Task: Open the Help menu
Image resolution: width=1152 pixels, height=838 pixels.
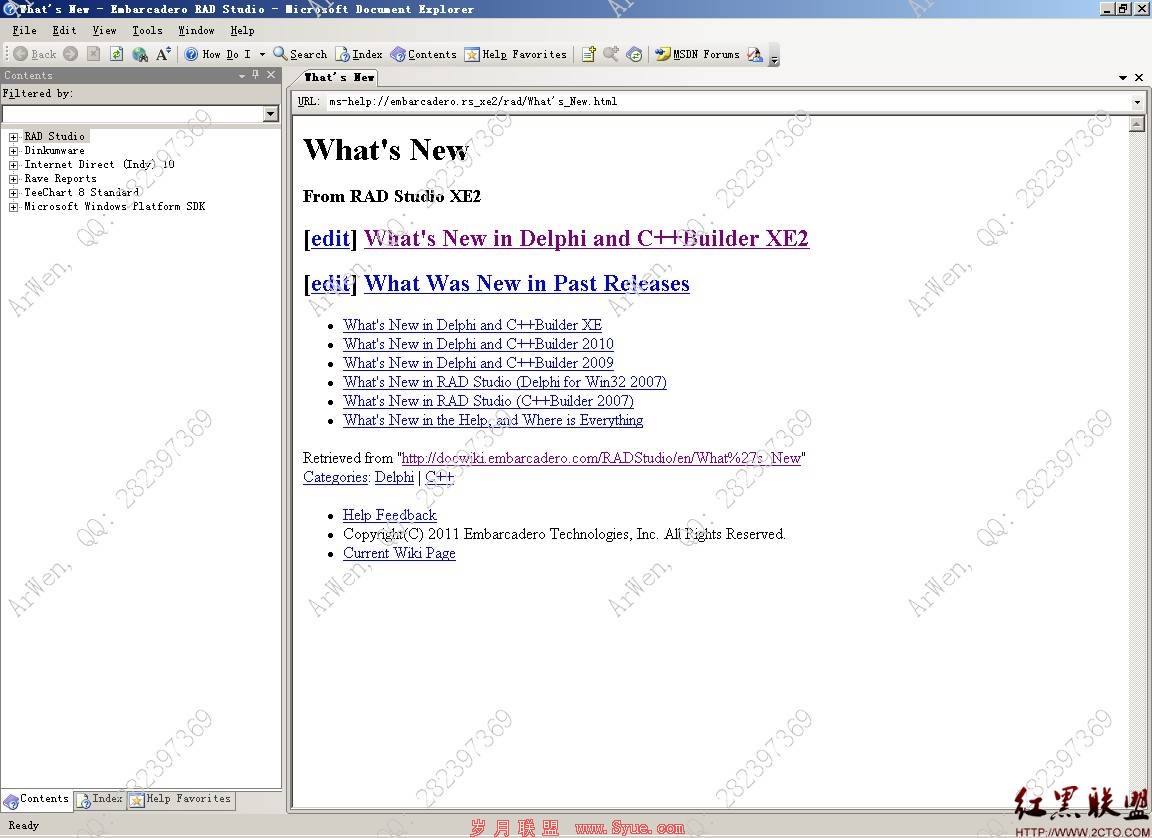Action: (x=242, y=30)
